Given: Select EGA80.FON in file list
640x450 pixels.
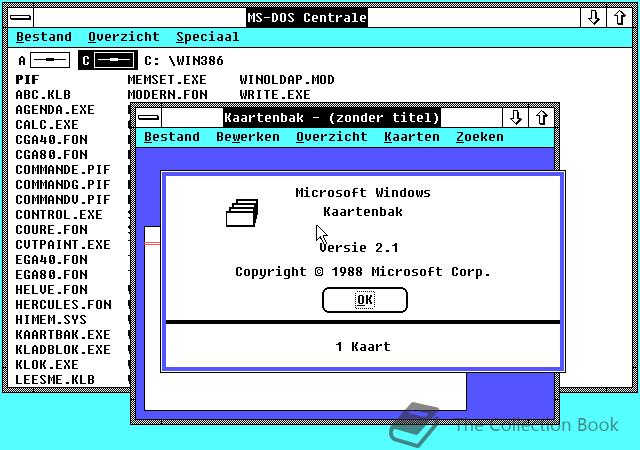Looking at the screenshot, I should 51,275.
